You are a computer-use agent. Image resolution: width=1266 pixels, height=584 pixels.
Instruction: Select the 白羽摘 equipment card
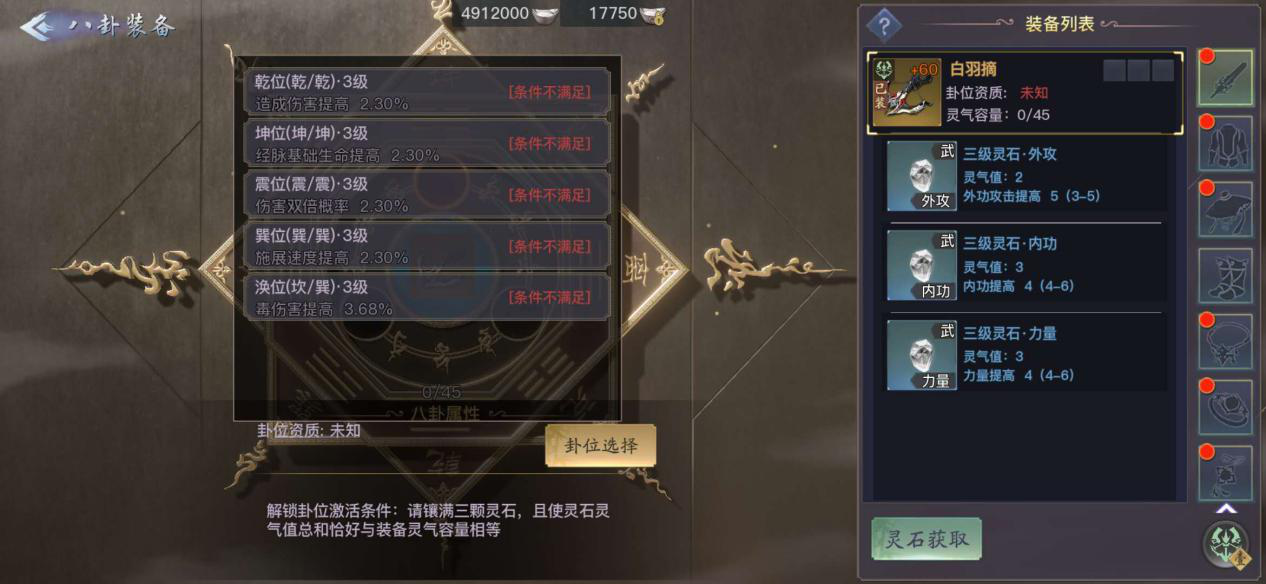[x=1025, y=92]
